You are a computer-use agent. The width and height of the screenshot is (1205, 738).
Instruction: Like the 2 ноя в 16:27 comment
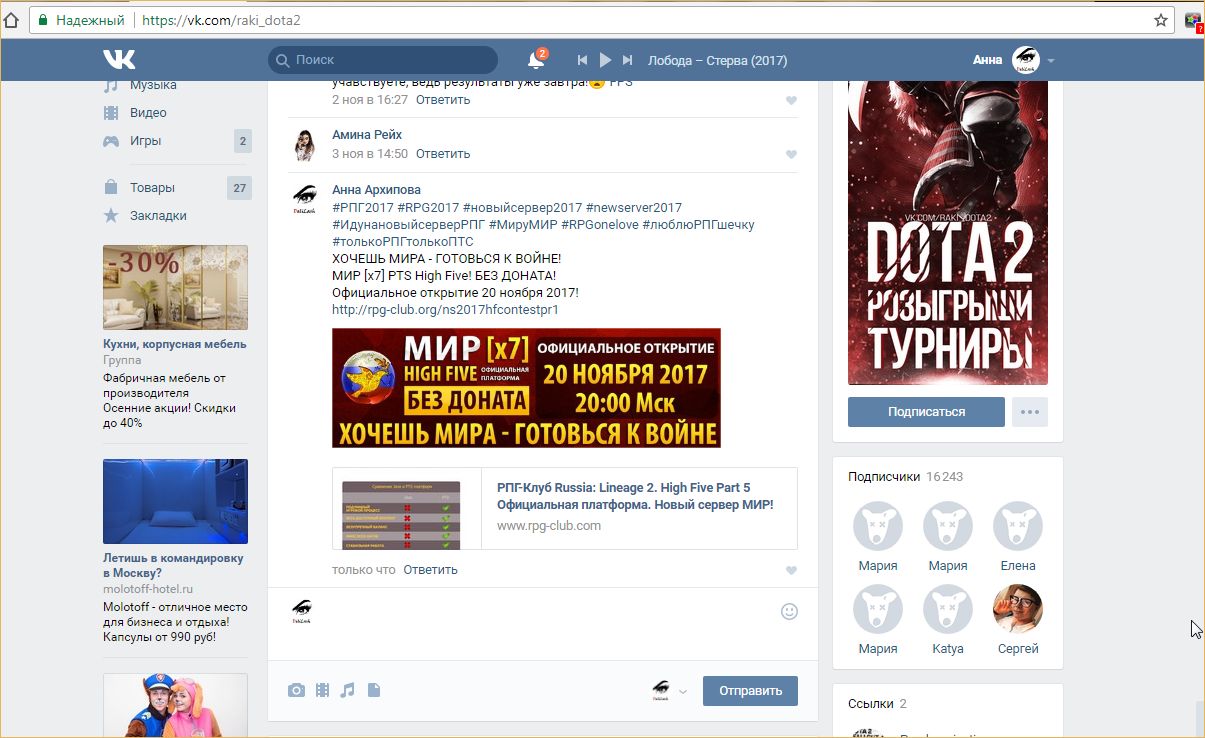coord(791,100)
